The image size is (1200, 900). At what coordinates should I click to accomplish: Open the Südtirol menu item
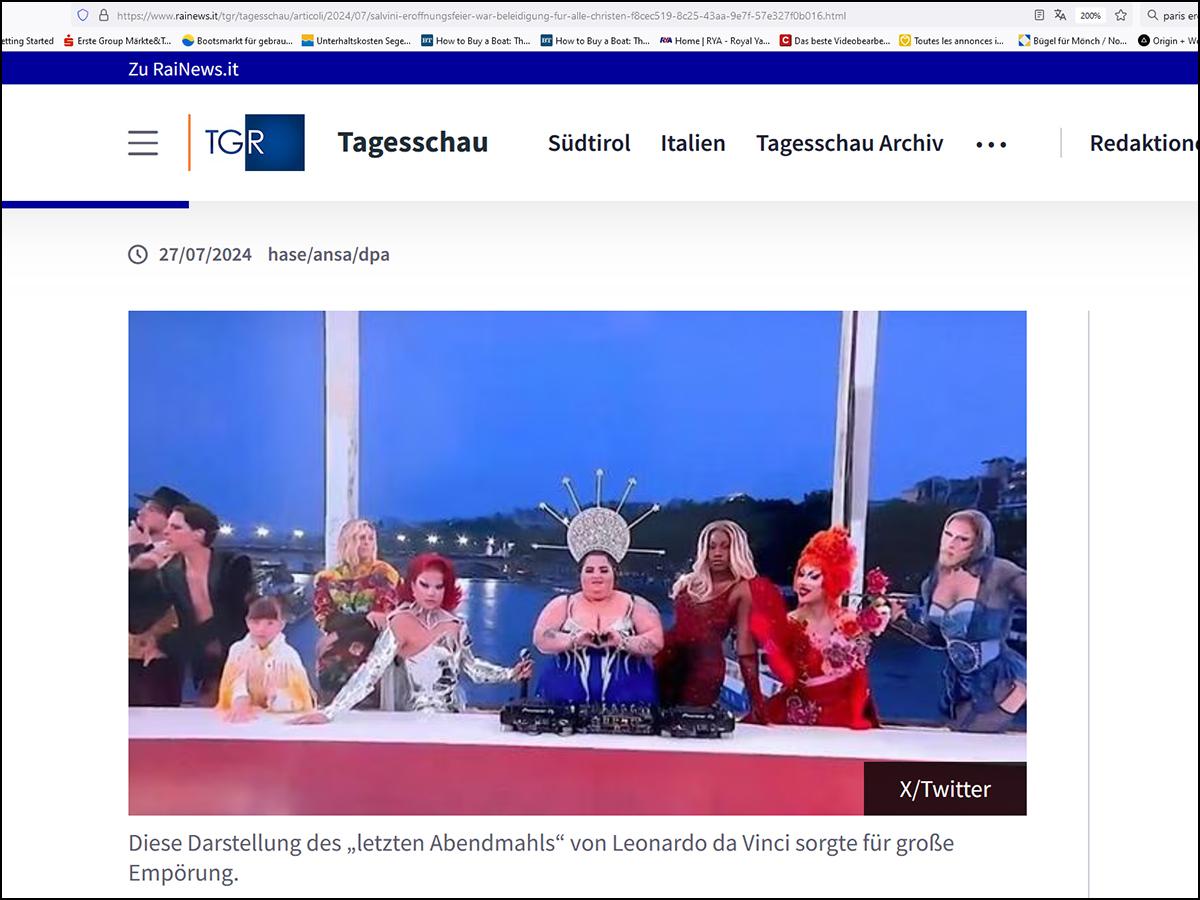point(589,143)
